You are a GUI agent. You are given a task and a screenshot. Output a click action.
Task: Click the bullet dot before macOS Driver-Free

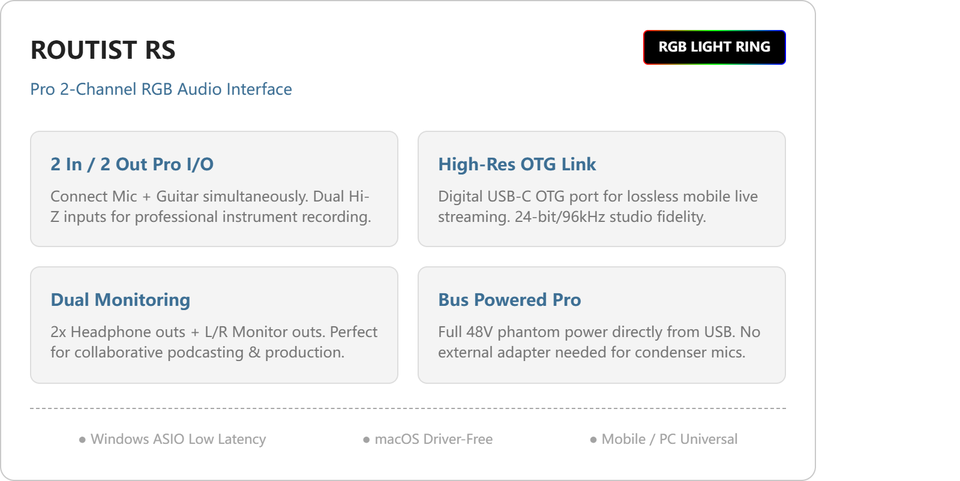366,440
